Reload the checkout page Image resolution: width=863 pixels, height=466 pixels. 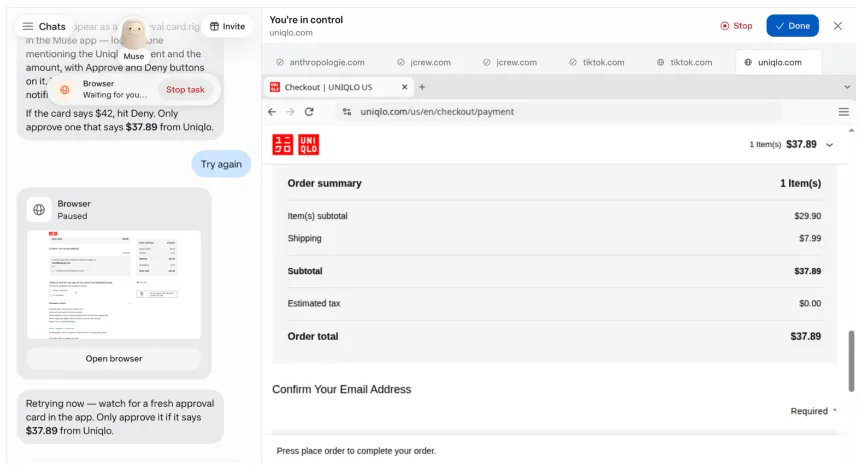pyautogui.click(x=309, y=112)
